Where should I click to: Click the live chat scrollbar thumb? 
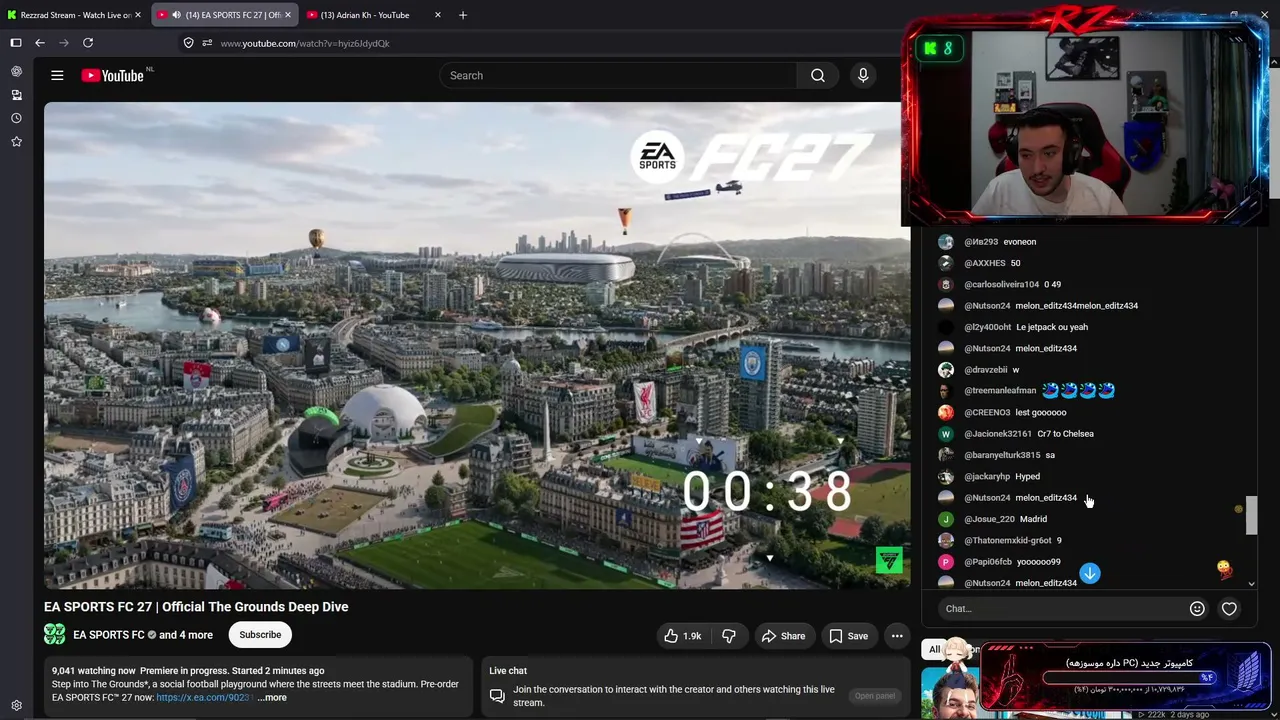pyautogui.click(x=1251, y=516)
